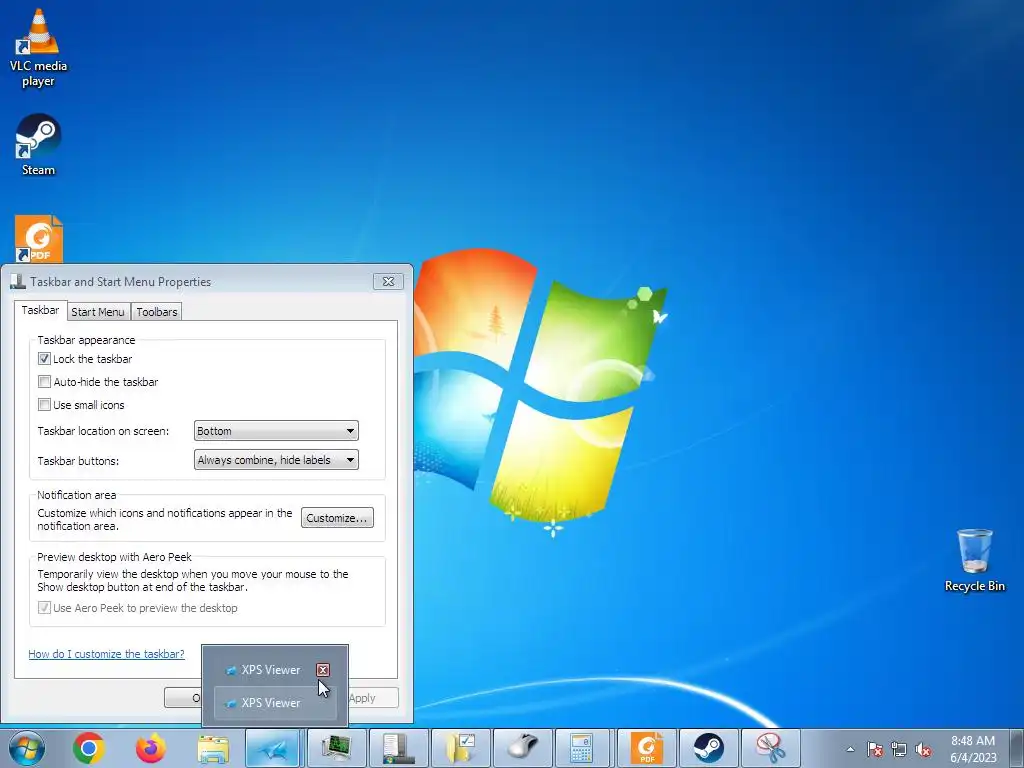Close the Taskbar and Start Menu Properties dialog
The height and width of the screenshot is (768, 1024).
[x=389, y=281]
